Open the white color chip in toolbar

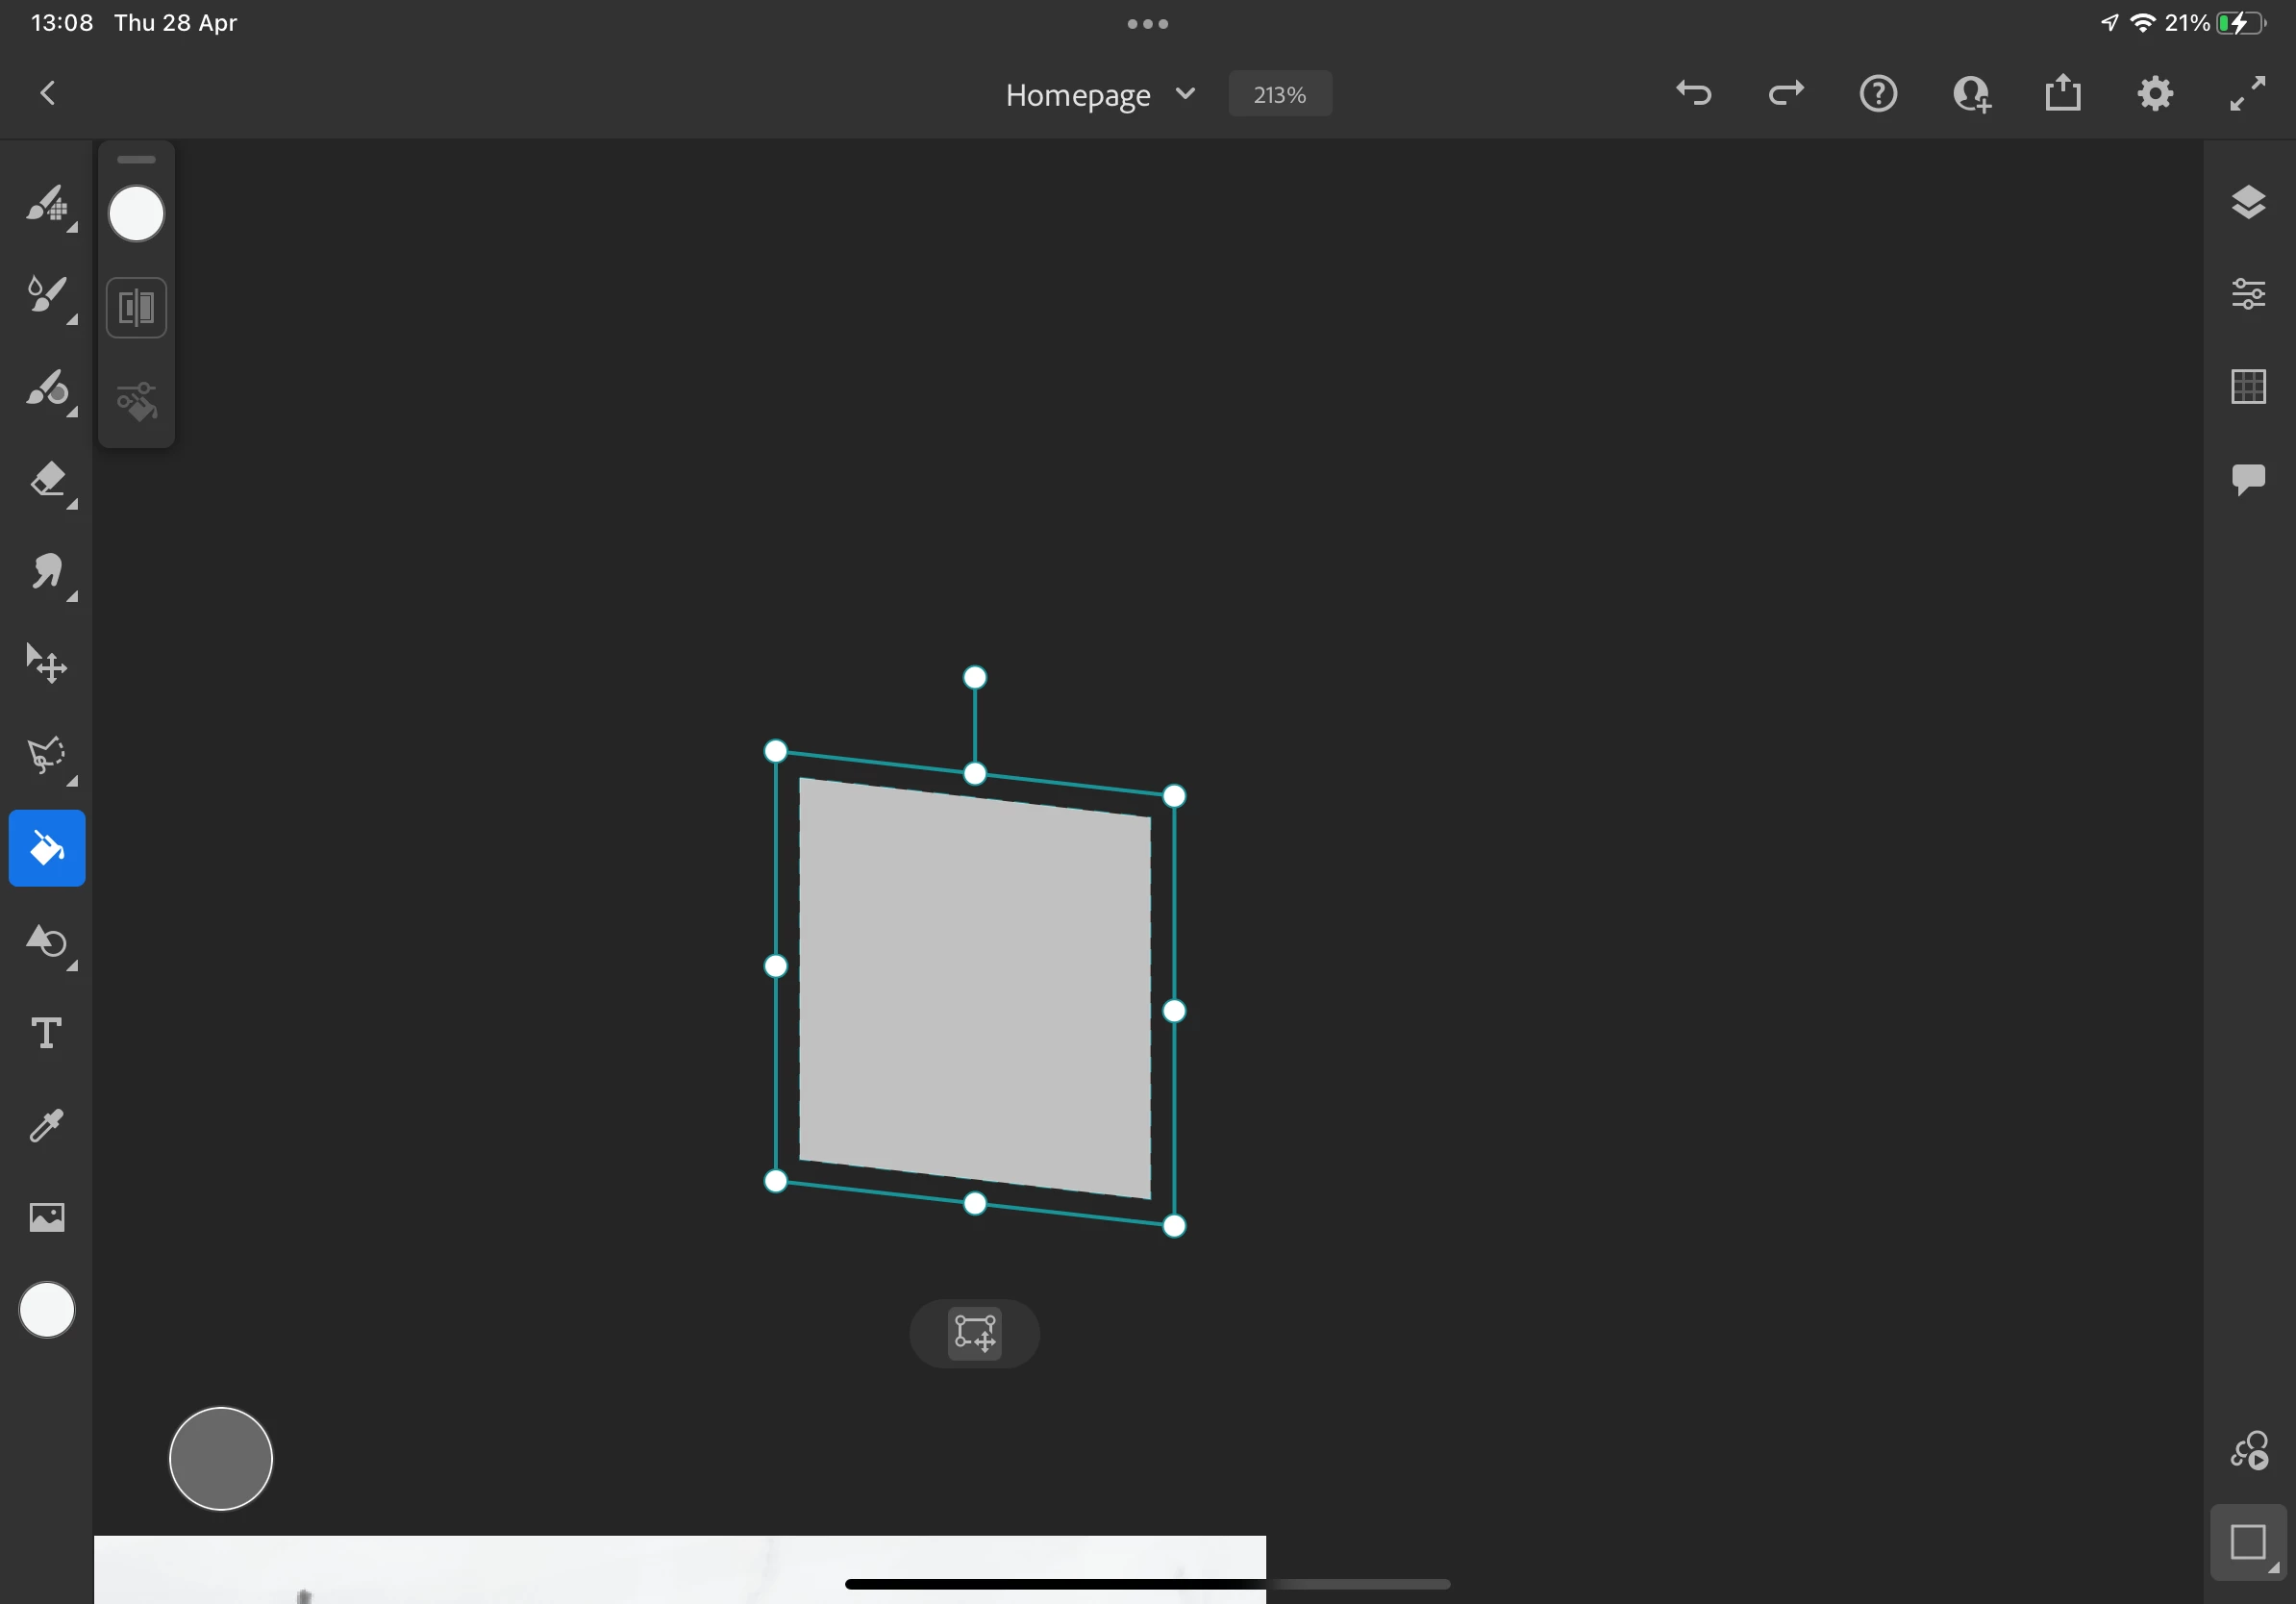tap(47, 1309)
